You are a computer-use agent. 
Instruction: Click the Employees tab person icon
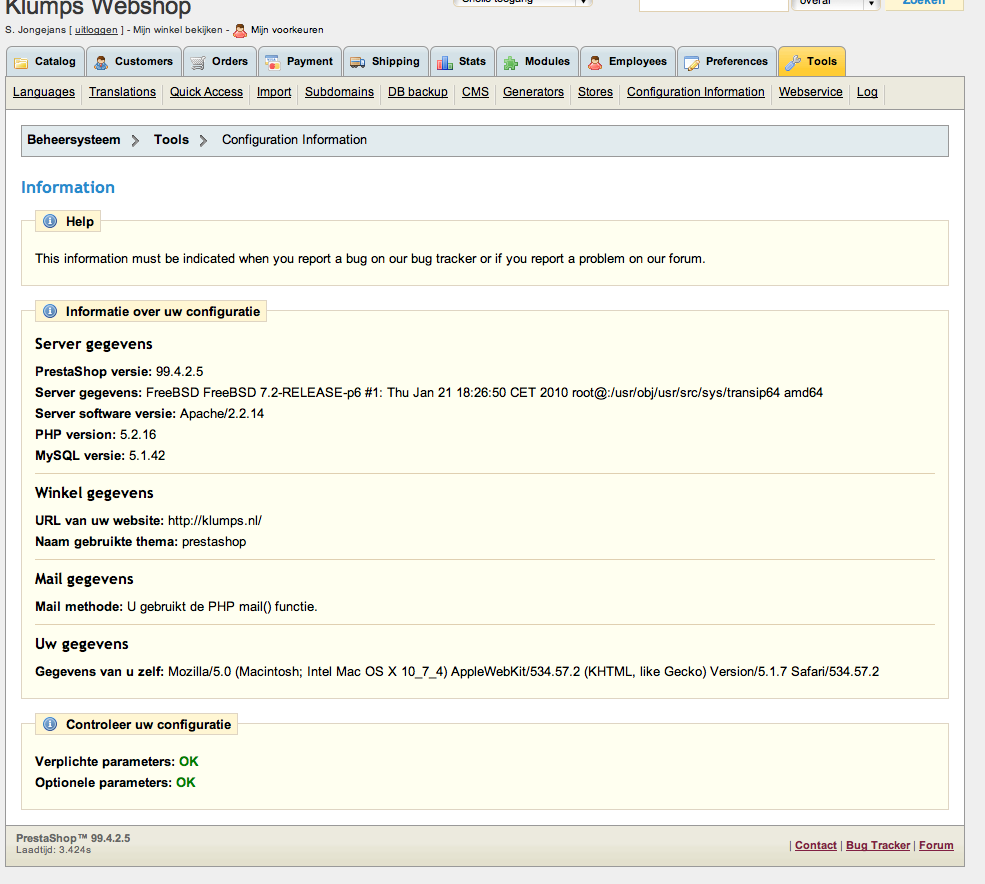(594, 62)
